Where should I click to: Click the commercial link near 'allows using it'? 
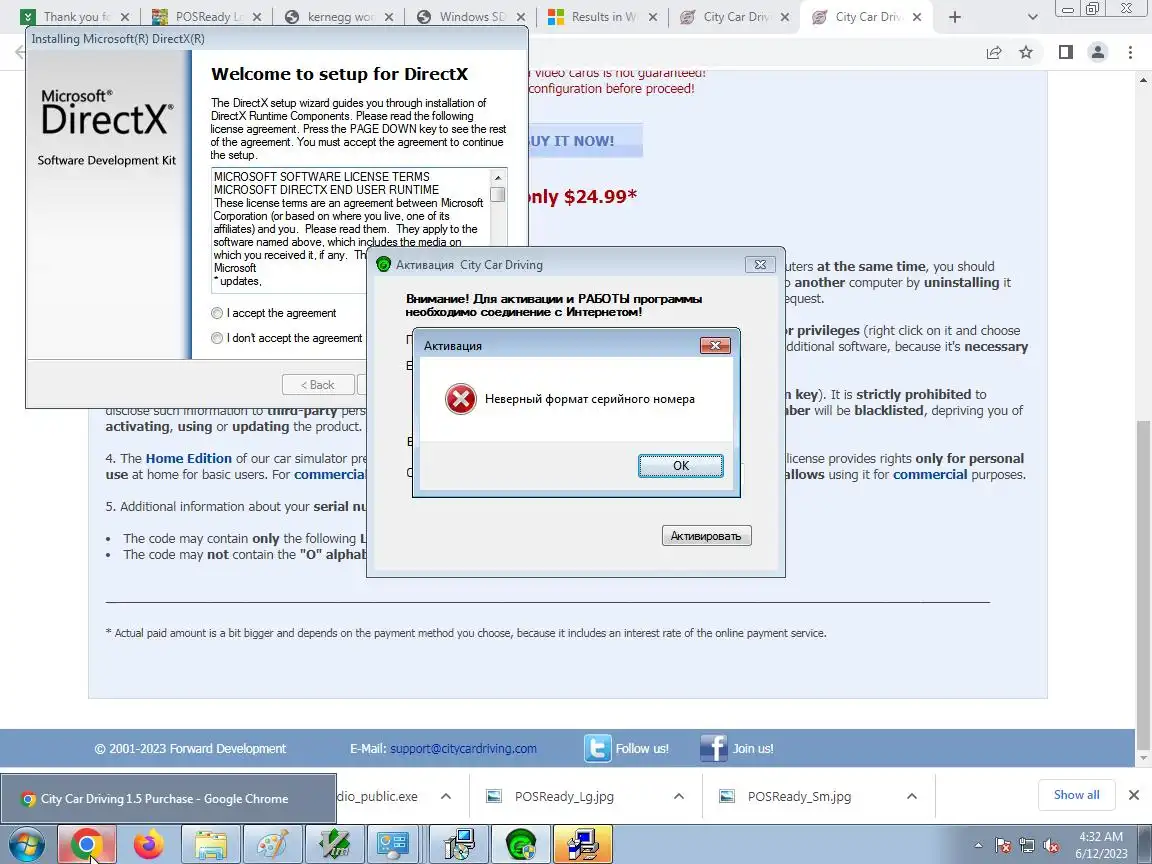tap(930, 475)
